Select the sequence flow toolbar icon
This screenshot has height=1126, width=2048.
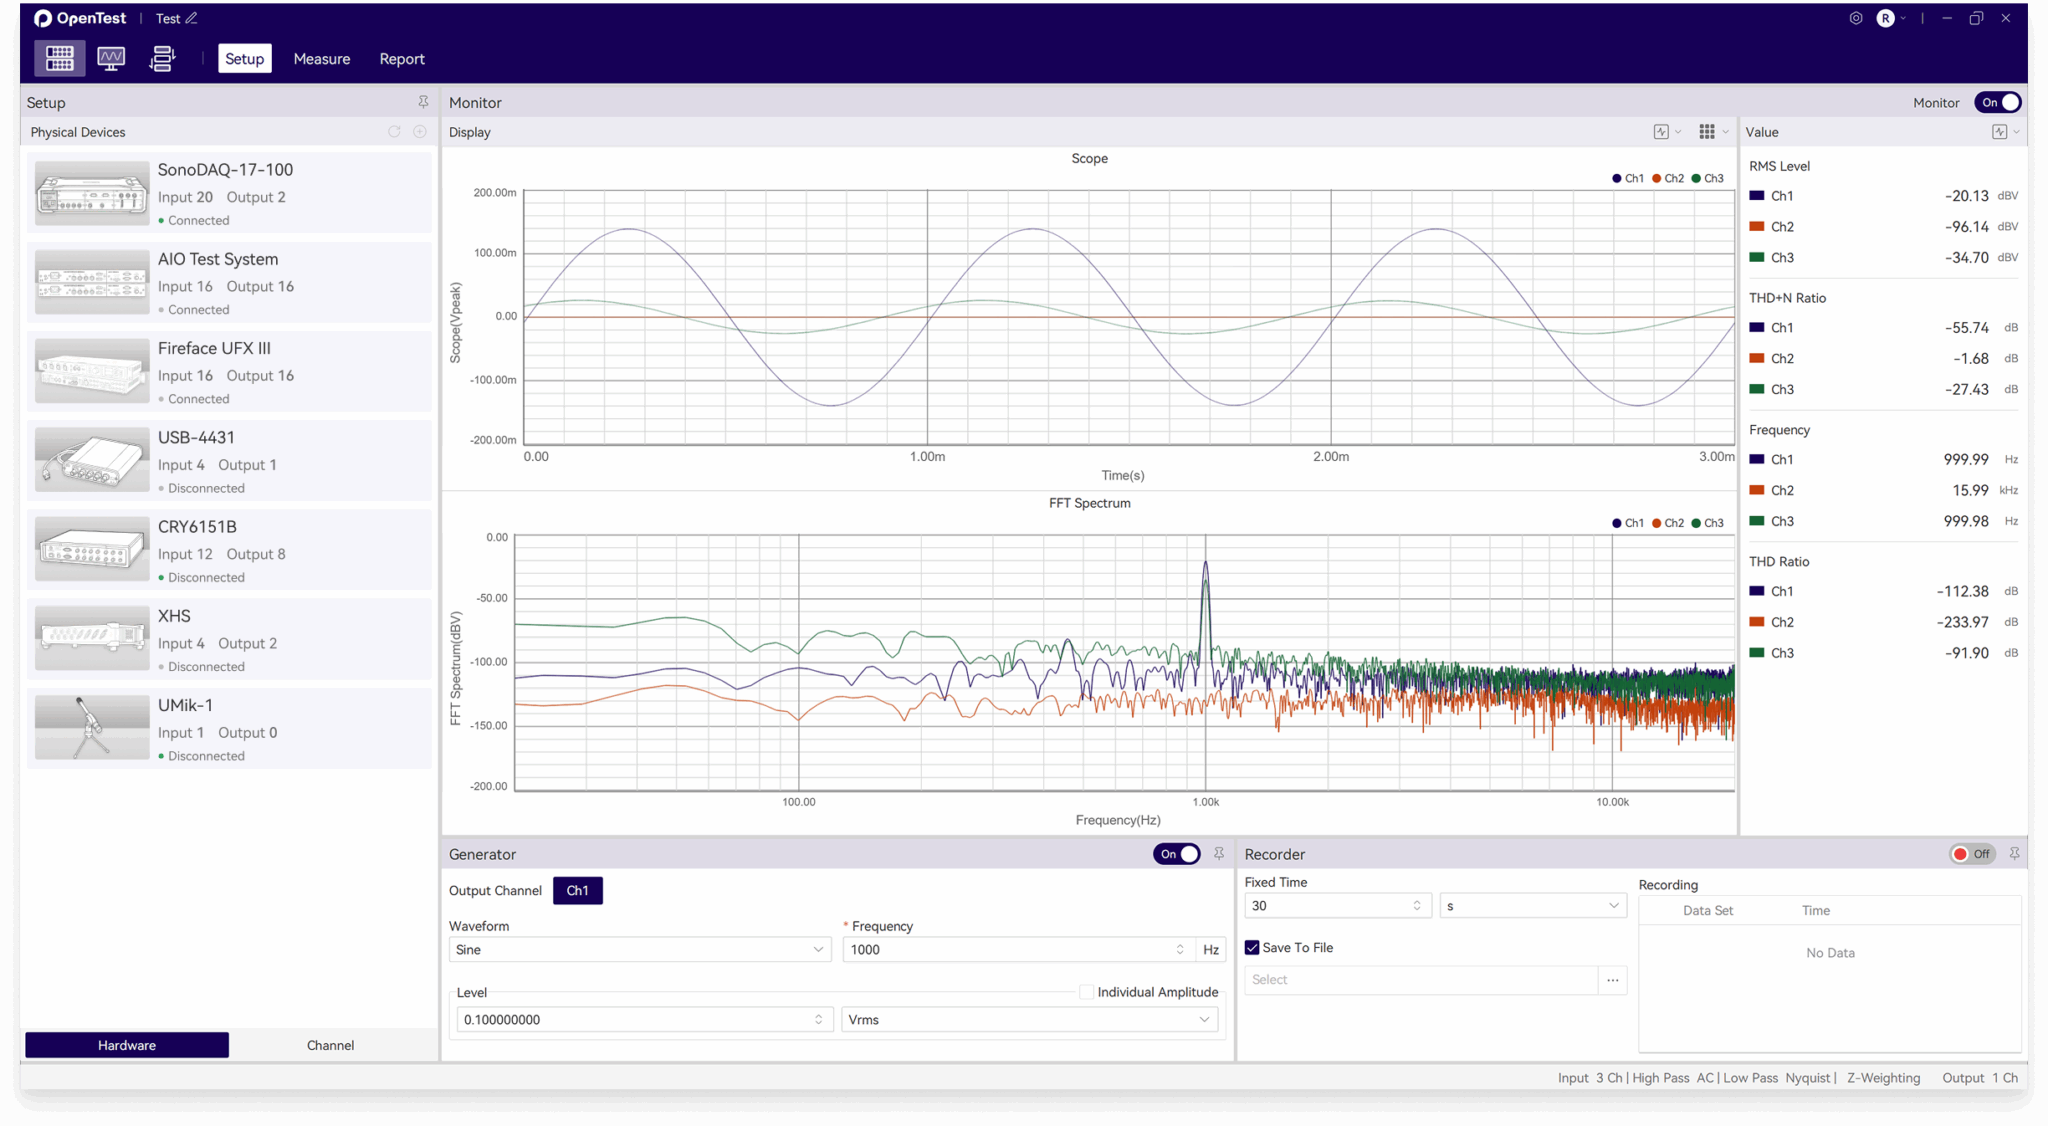click(x=161, y=58)
